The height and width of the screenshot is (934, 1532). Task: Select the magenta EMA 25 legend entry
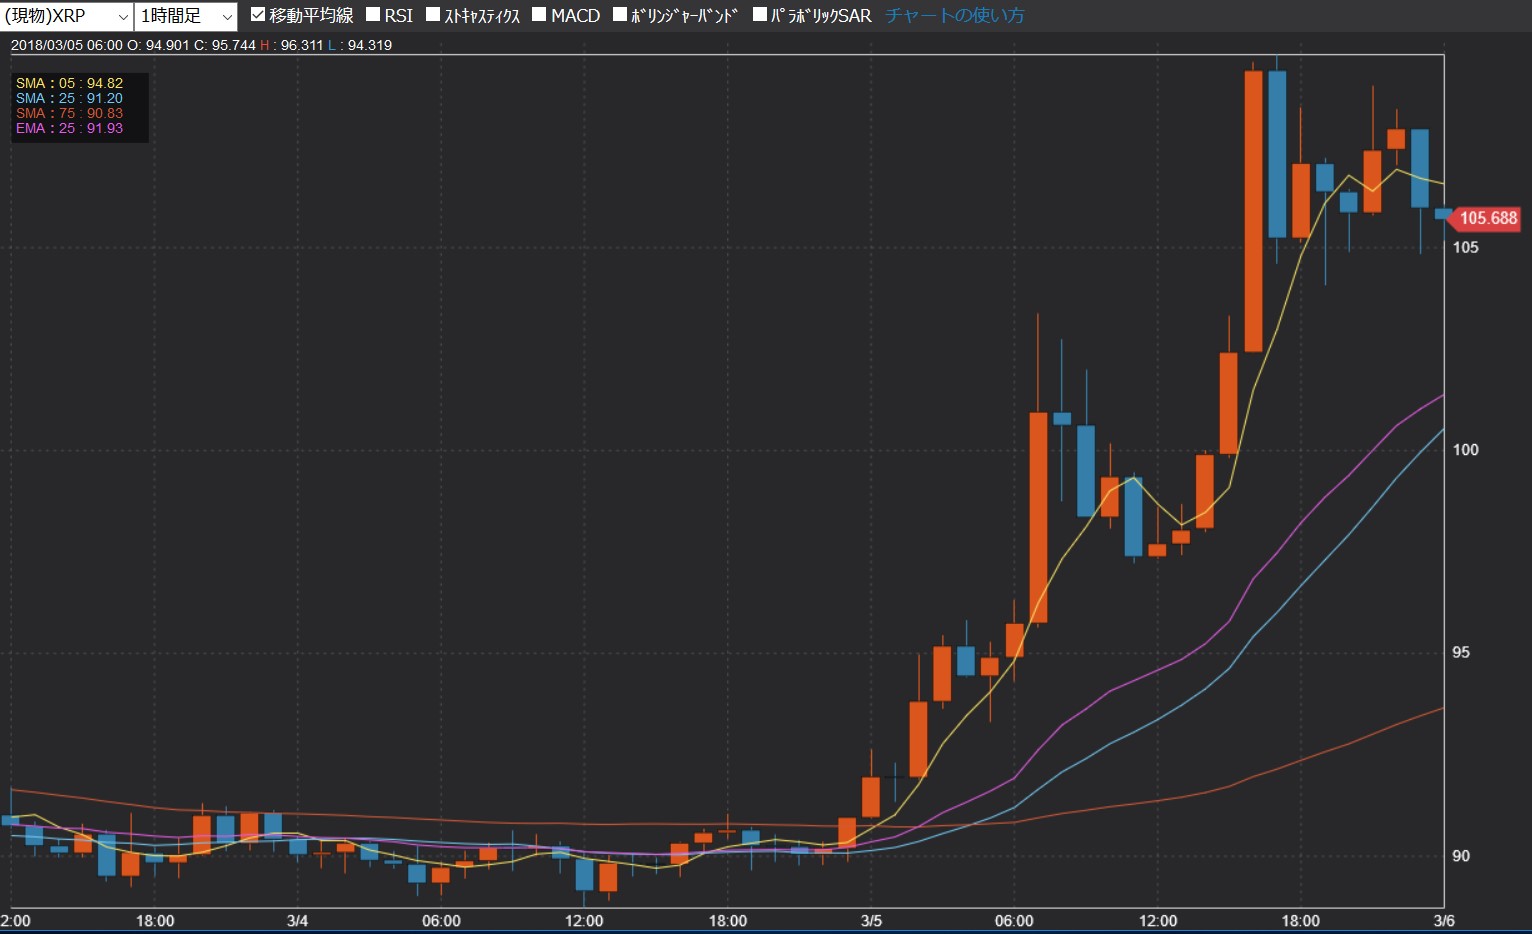69,128
